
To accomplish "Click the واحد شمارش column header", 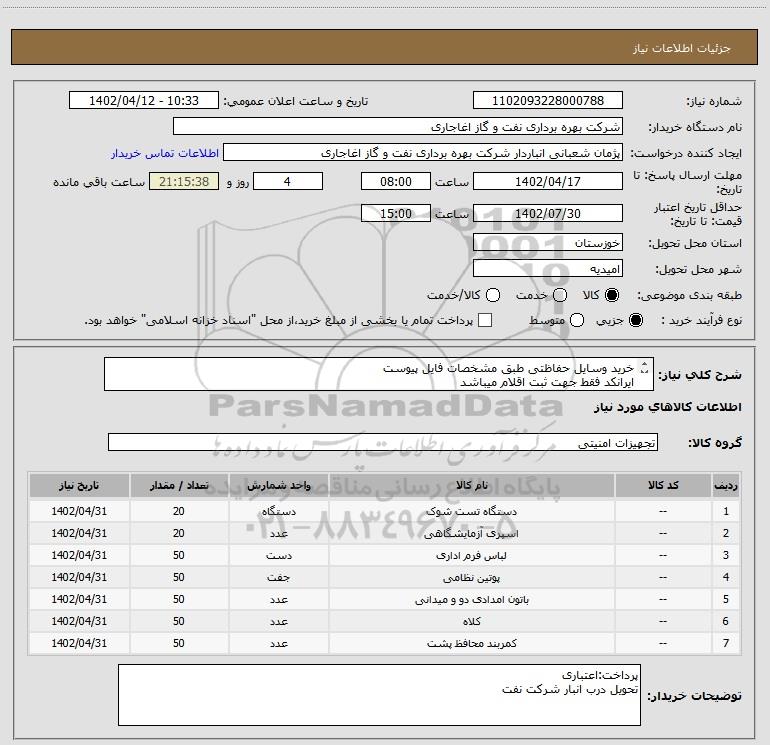I will click(278, 485).
